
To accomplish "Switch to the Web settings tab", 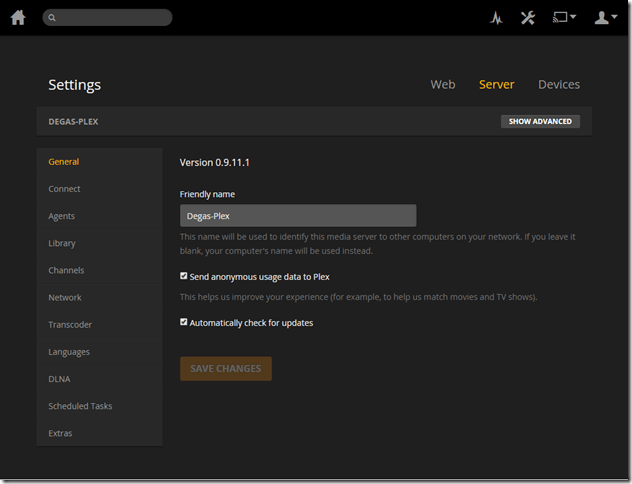I will point(443,85).
